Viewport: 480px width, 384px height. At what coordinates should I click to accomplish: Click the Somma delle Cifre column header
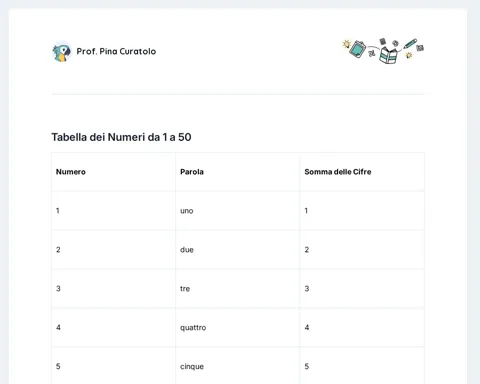338,172
